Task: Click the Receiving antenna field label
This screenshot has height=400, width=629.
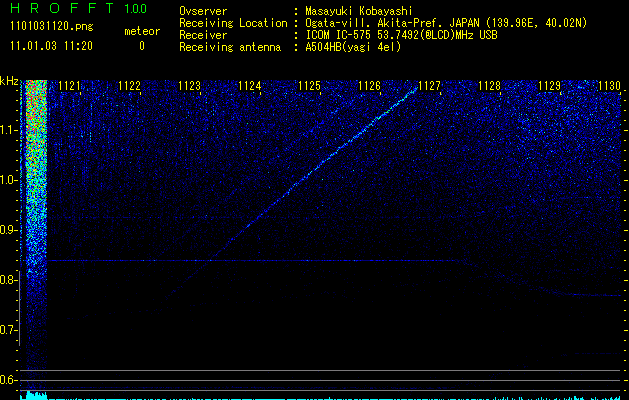Action: coord(230,47)
